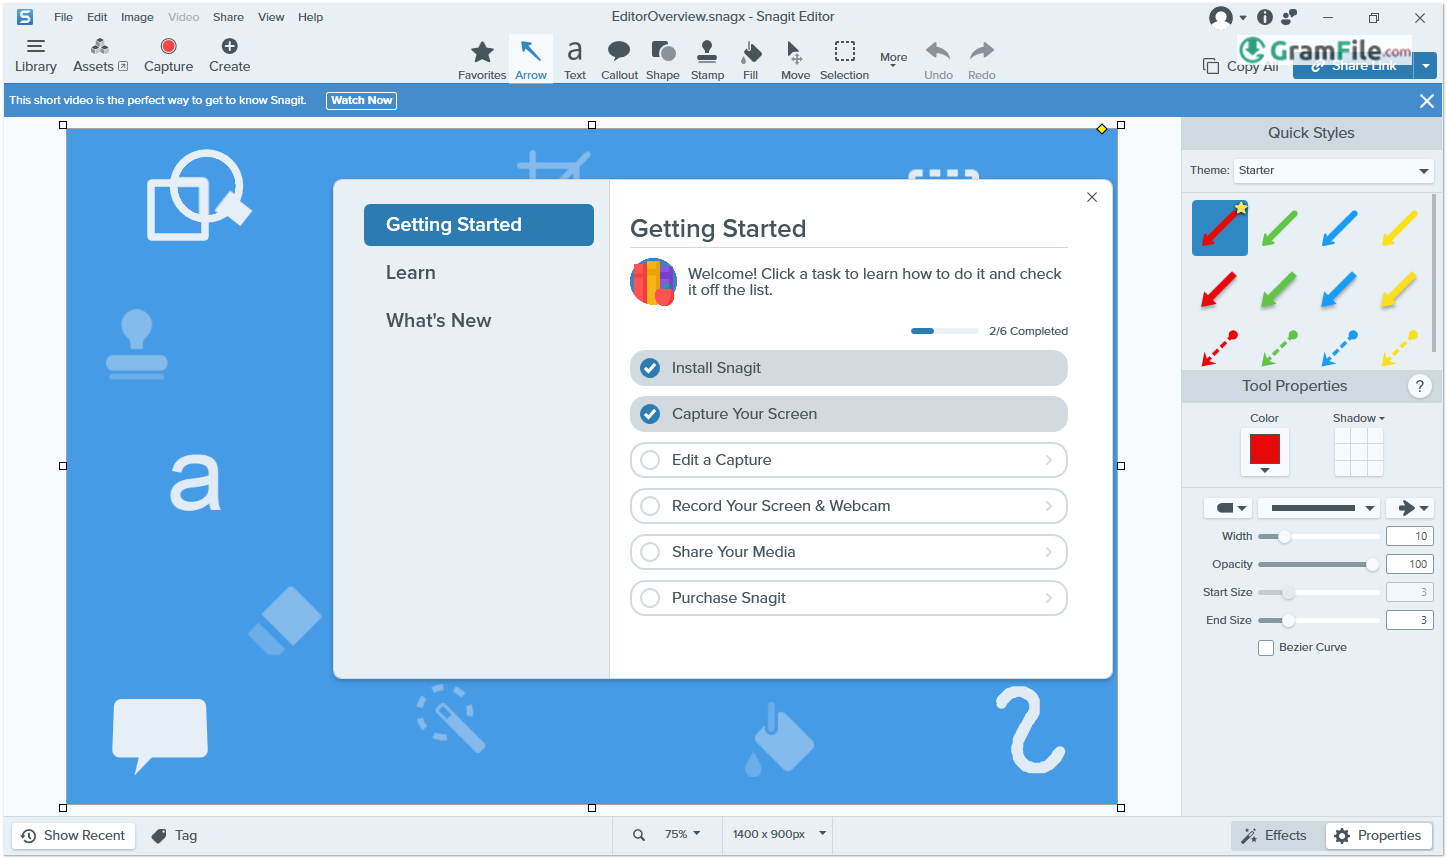Open the red Color swatch picker
Viewport: 1447px width, 859px height.
tap(1265, 452)
